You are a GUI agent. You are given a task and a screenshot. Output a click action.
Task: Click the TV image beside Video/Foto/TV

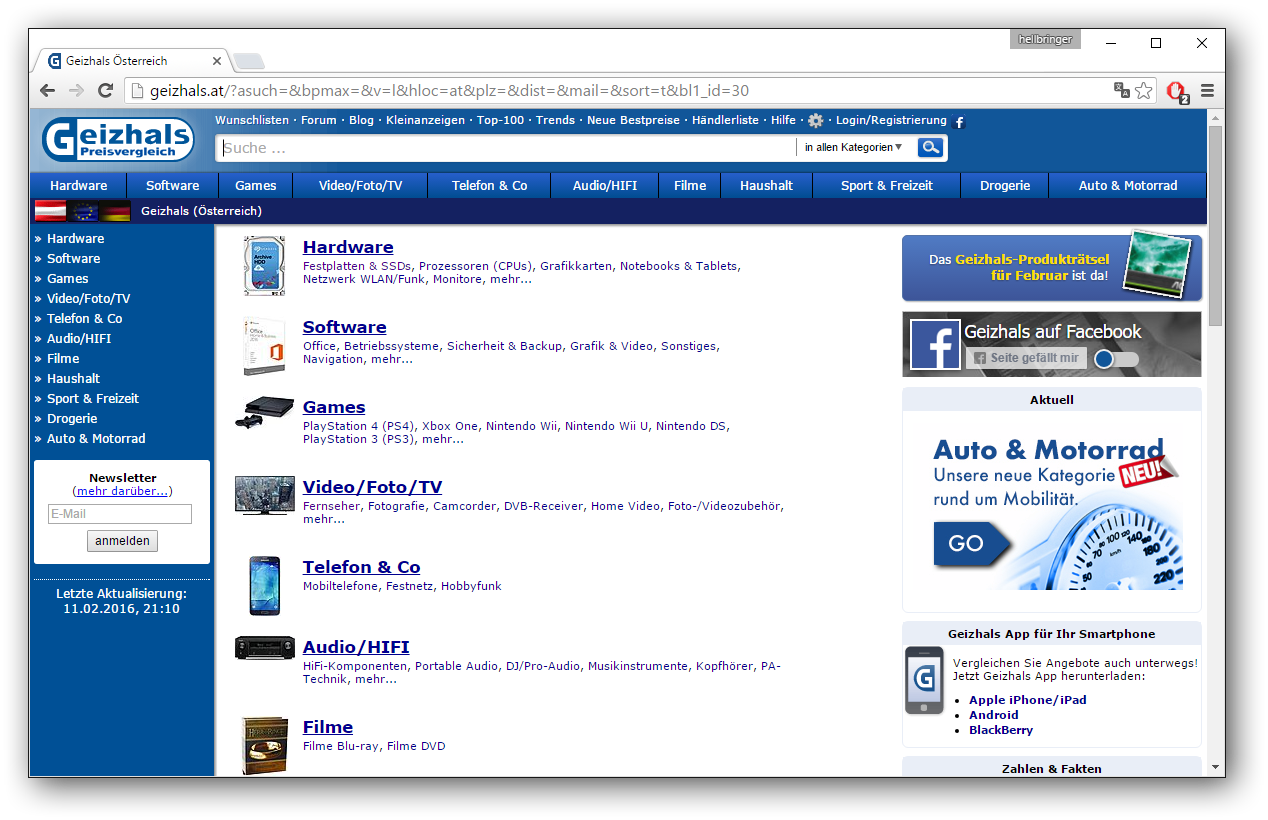[264, 495]
